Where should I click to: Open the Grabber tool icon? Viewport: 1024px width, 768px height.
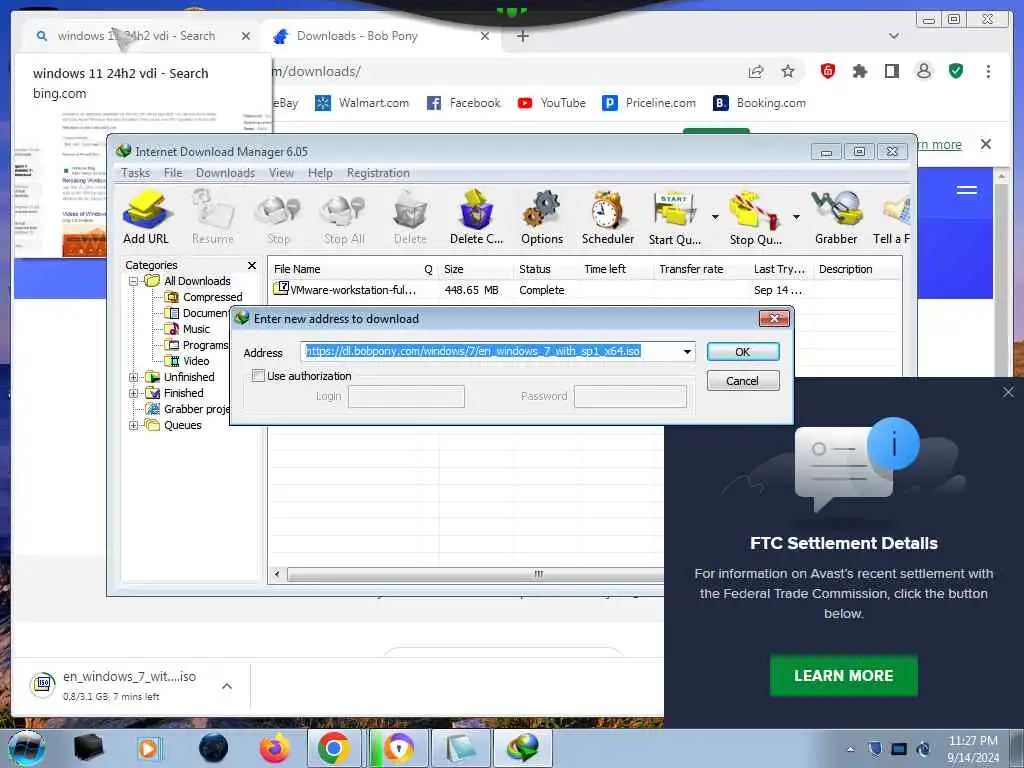(836, 217)
